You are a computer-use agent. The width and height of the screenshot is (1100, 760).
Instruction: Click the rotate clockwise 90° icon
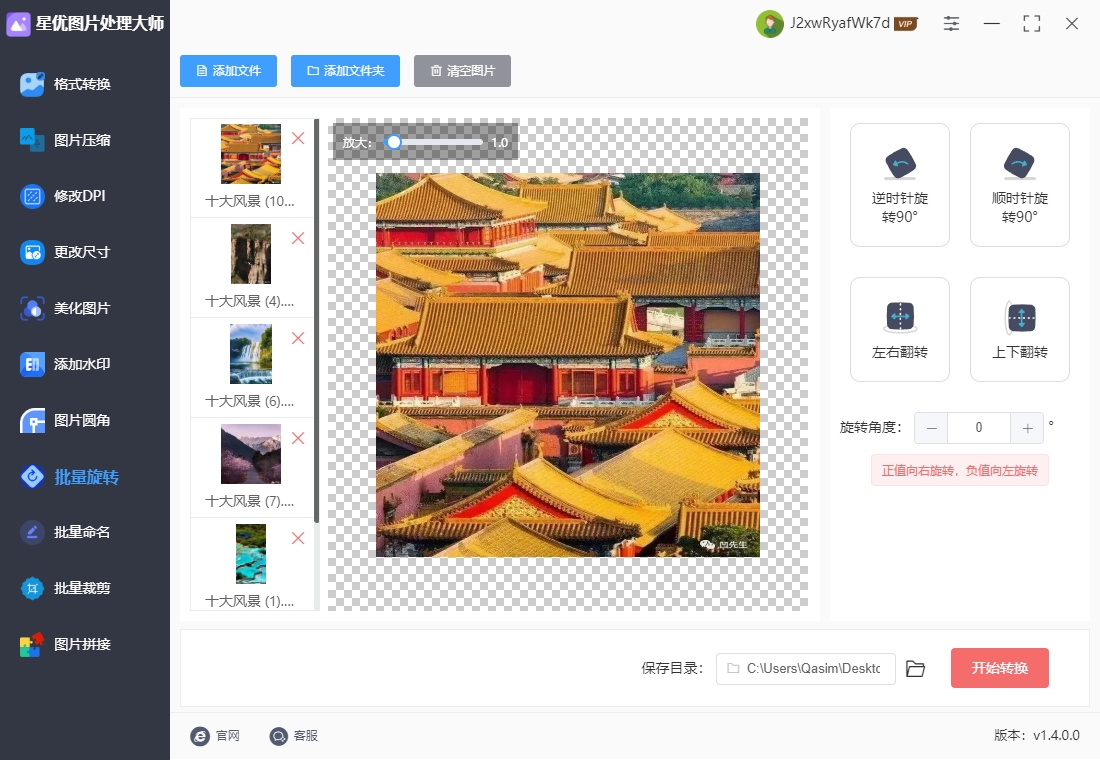(1020, 163)
